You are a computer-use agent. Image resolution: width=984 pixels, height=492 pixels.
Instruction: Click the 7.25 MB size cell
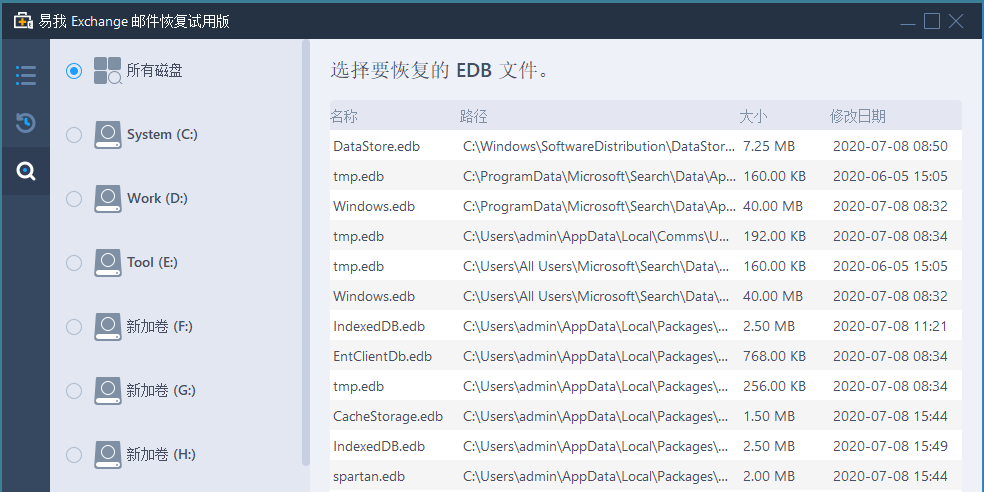tap(769, 146)
